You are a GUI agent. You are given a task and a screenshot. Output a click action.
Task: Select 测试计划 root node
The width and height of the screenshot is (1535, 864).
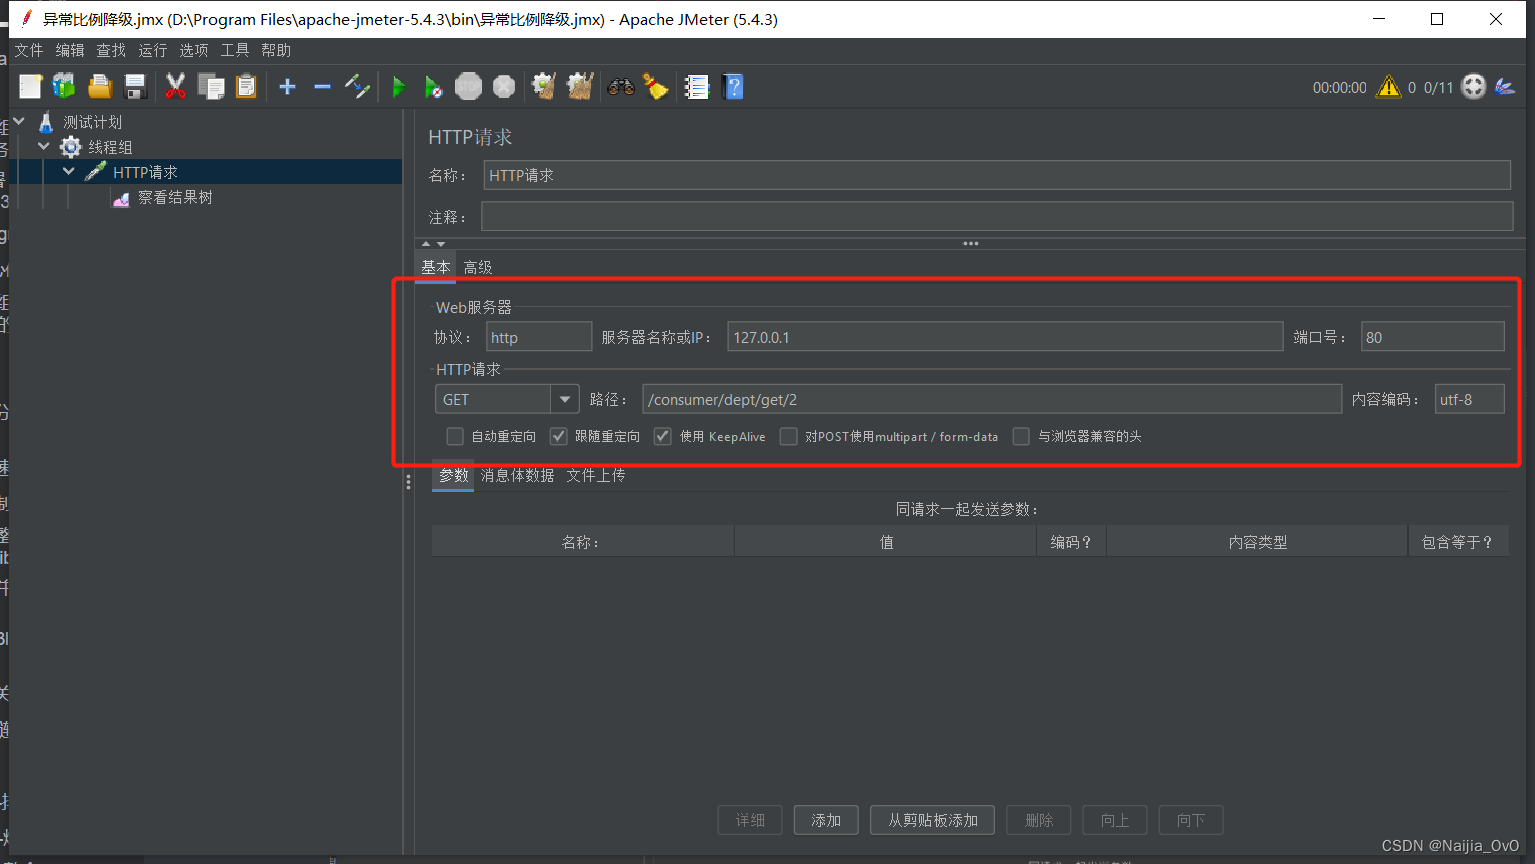coord(93,122)
